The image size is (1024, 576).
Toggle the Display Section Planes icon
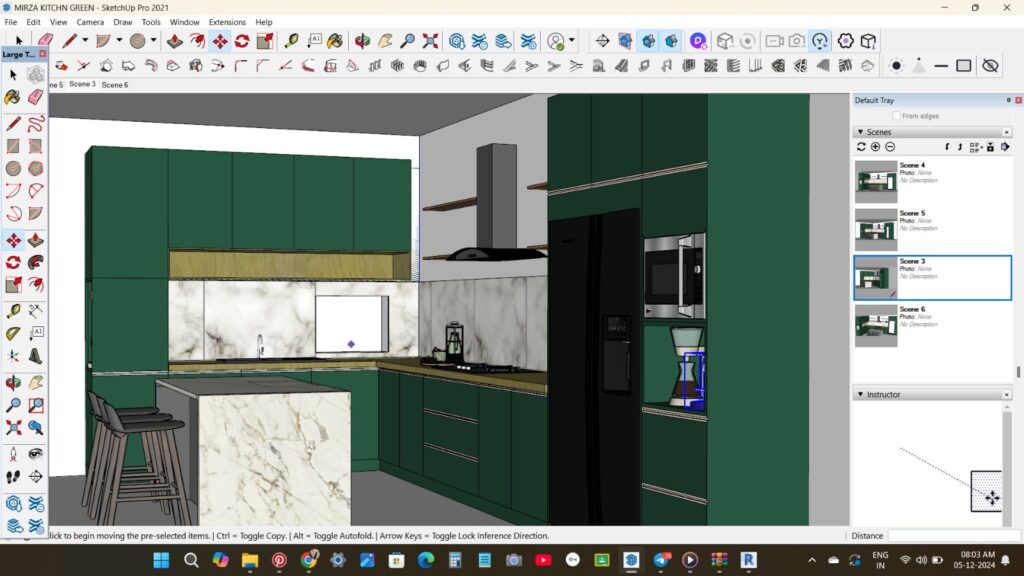(x=626, y=40)
